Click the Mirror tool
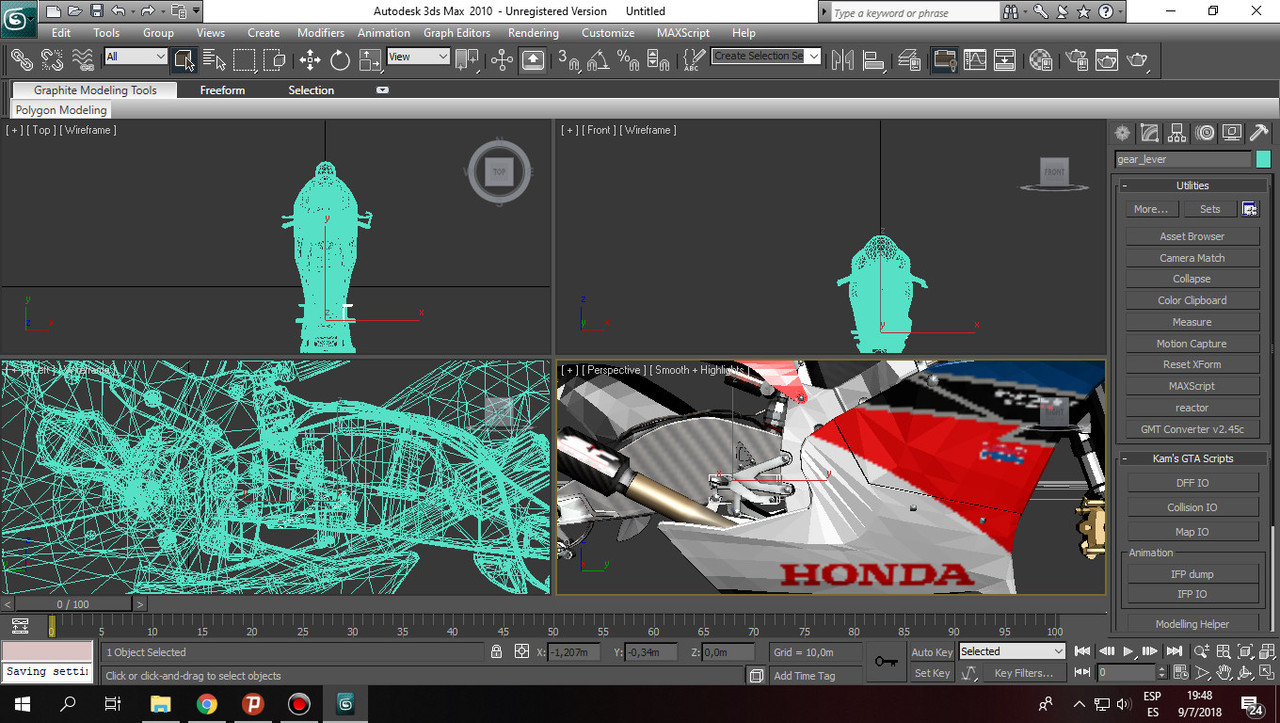The width and height of the screenshot is (1280, 723). click(843, 60)
